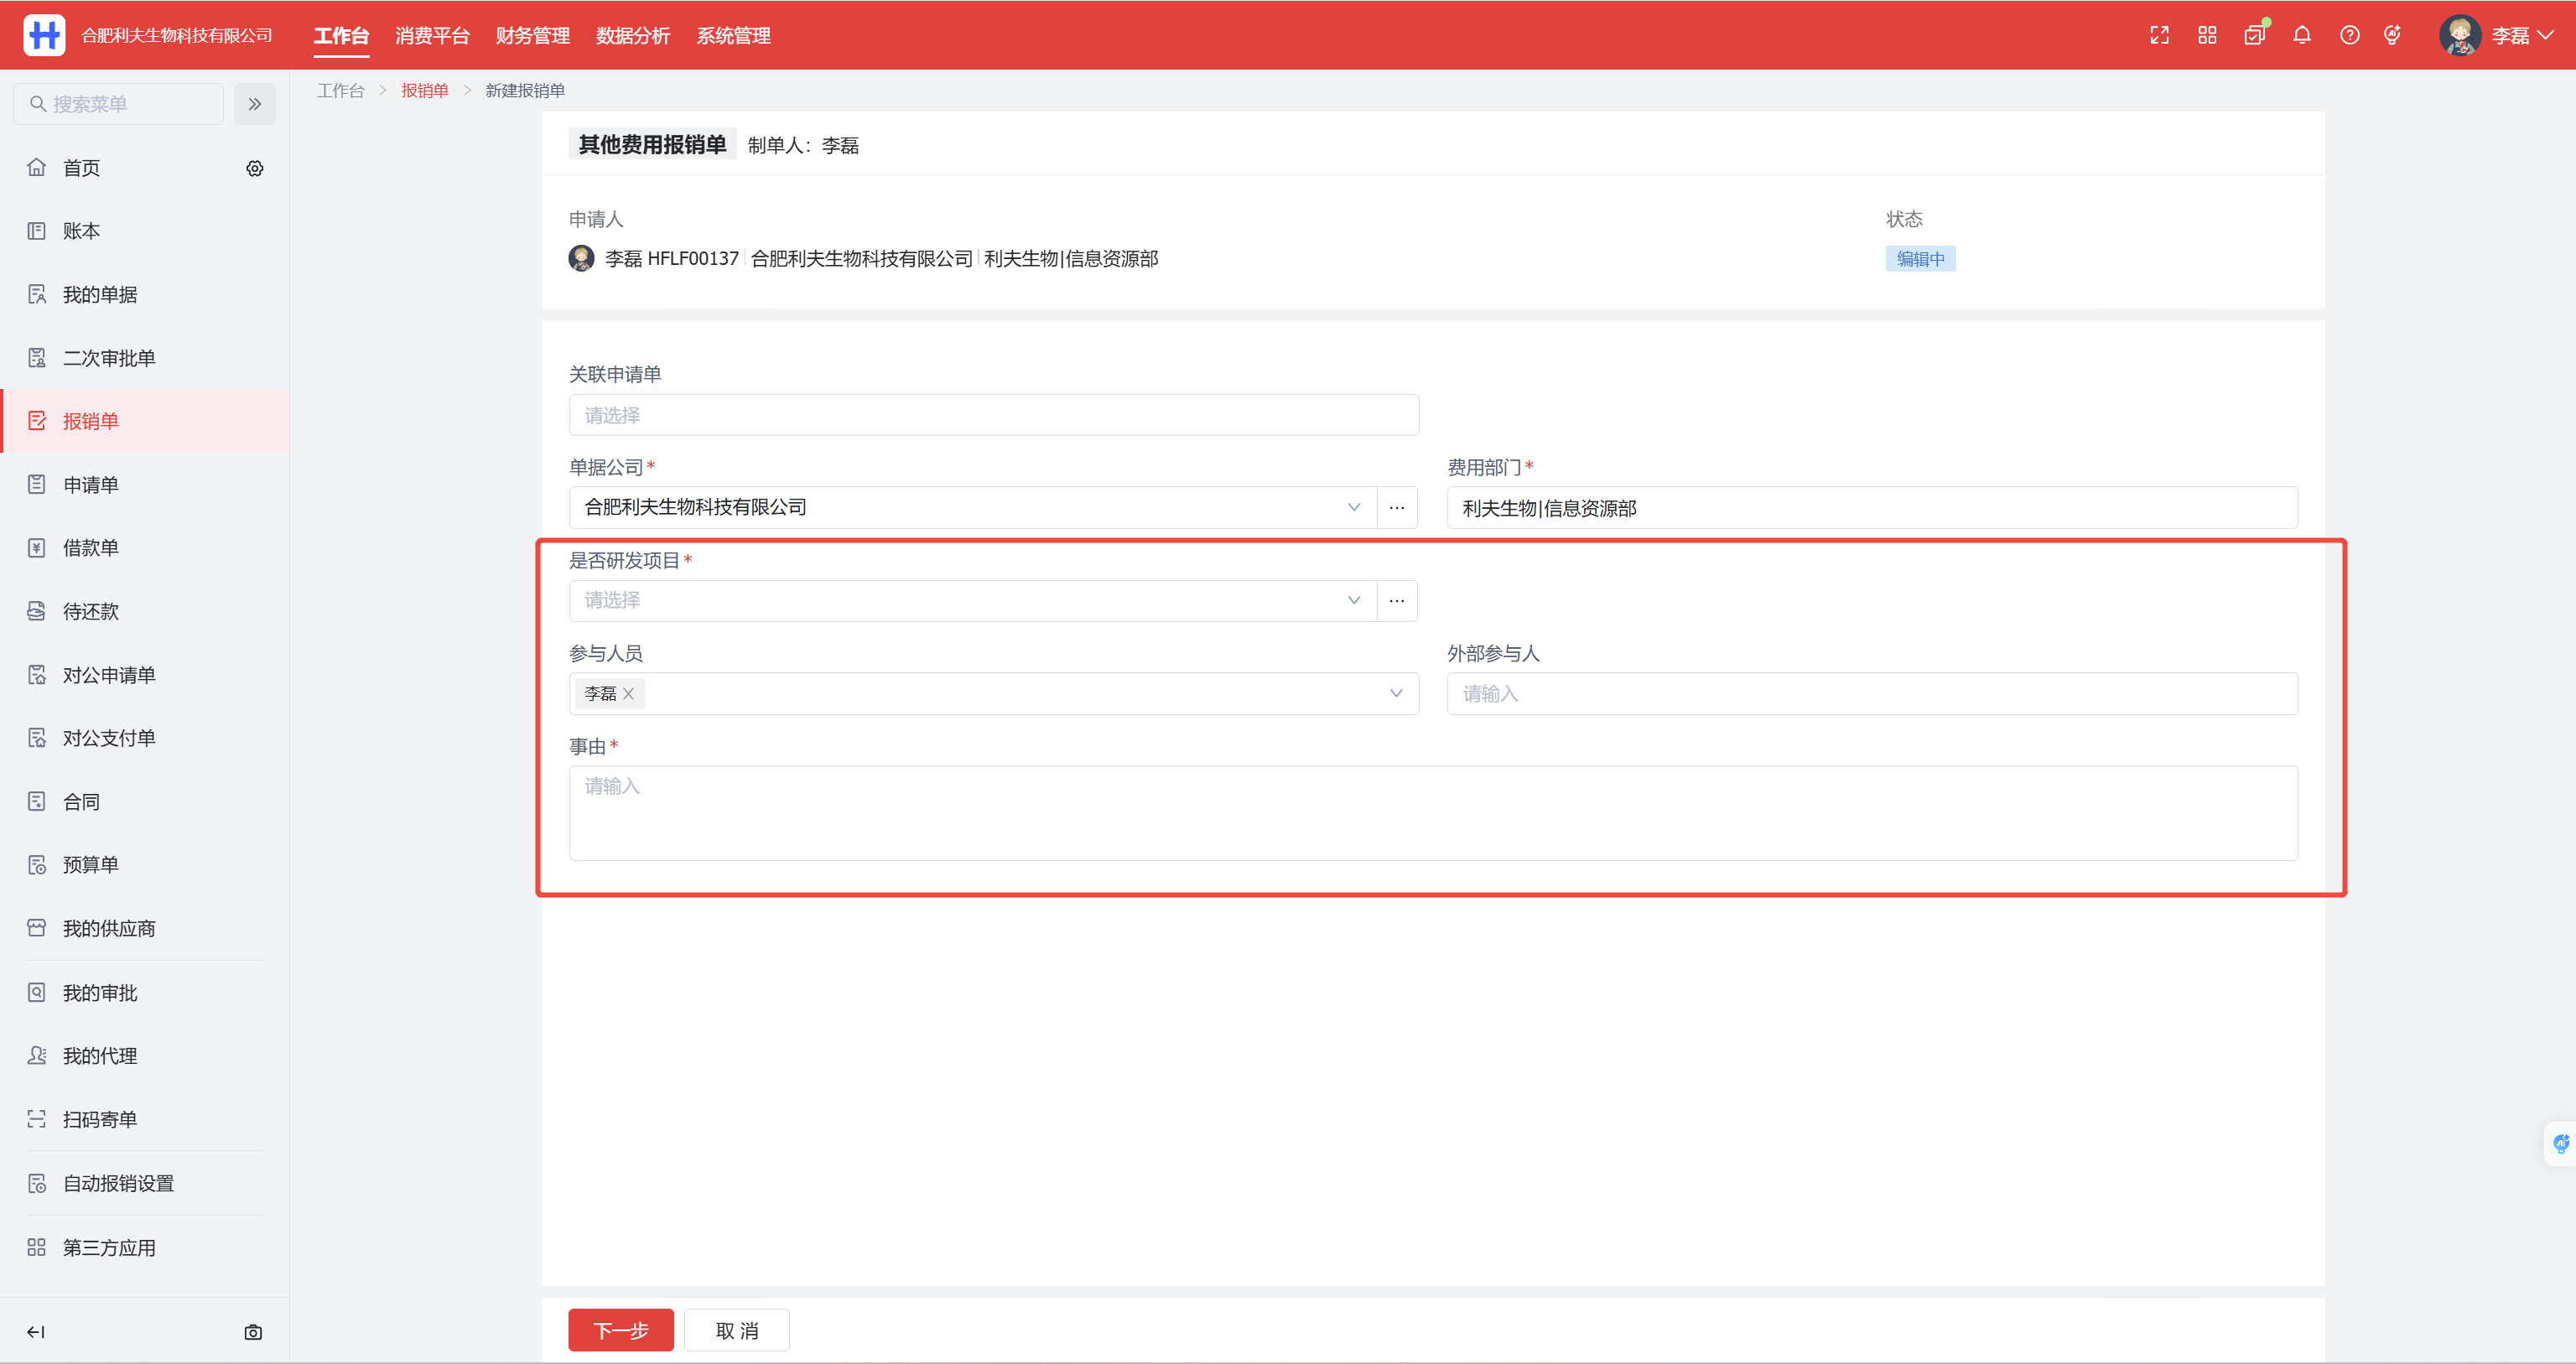Open the approval tasks icon with green dot
This screenshot has width=2576, height=1364.
[x=2254, y=35]
